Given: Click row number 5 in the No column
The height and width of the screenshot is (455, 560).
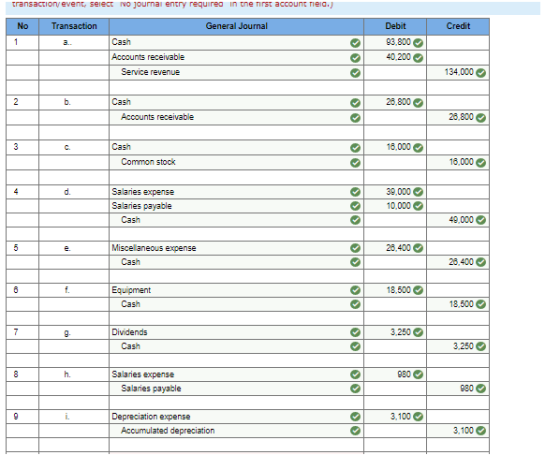Looking at the screenshot, I should tap(16, 248).
